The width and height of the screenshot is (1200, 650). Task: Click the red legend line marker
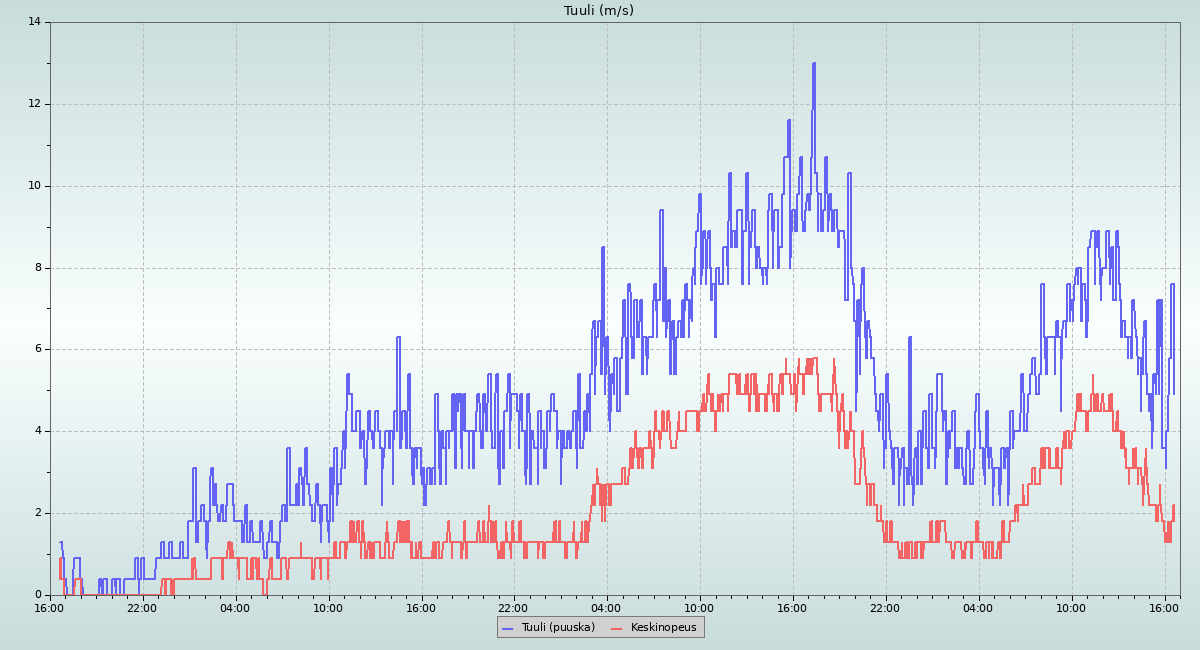pos(617,628)
